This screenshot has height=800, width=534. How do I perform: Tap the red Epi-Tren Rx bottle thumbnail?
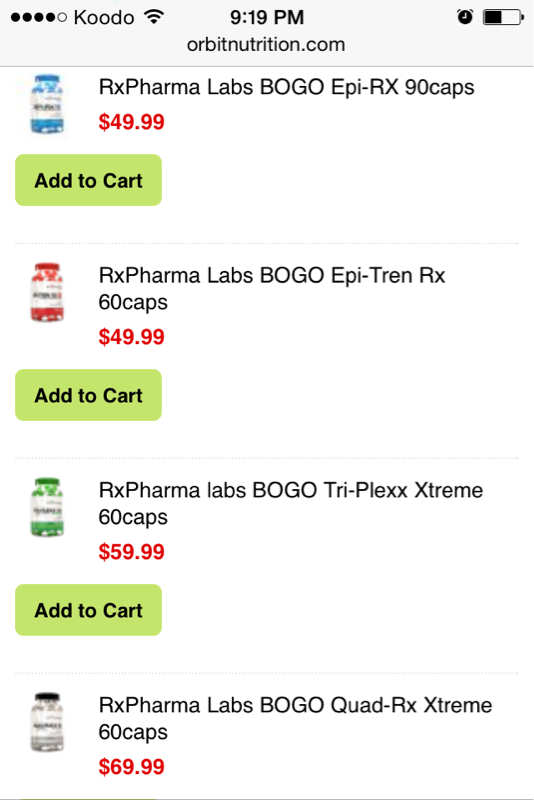(x=47, y=292)
